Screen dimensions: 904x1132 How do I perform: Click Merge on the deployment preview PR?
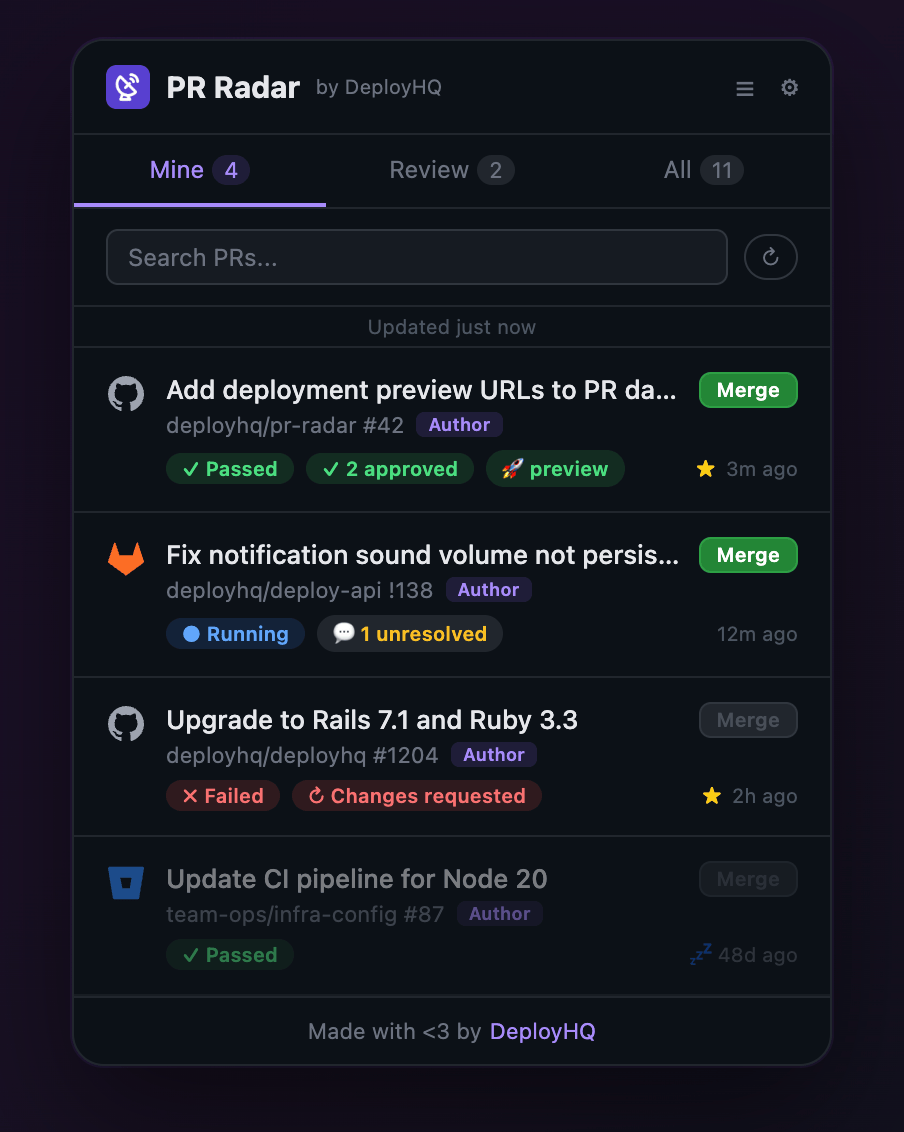point(748,390)
